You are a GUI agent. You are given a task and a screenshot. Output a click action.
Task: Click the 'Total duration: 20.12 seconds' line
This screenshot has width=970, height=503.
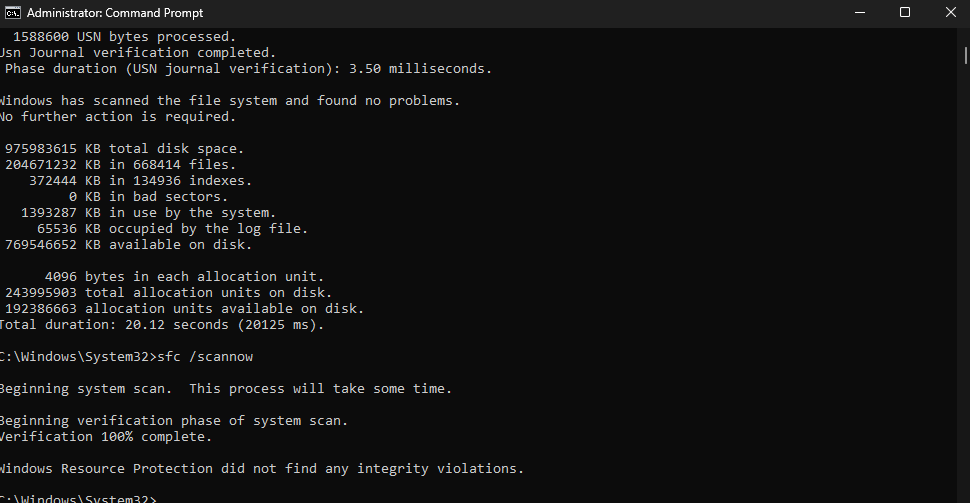pyautogui.click(x=161, y=325)
